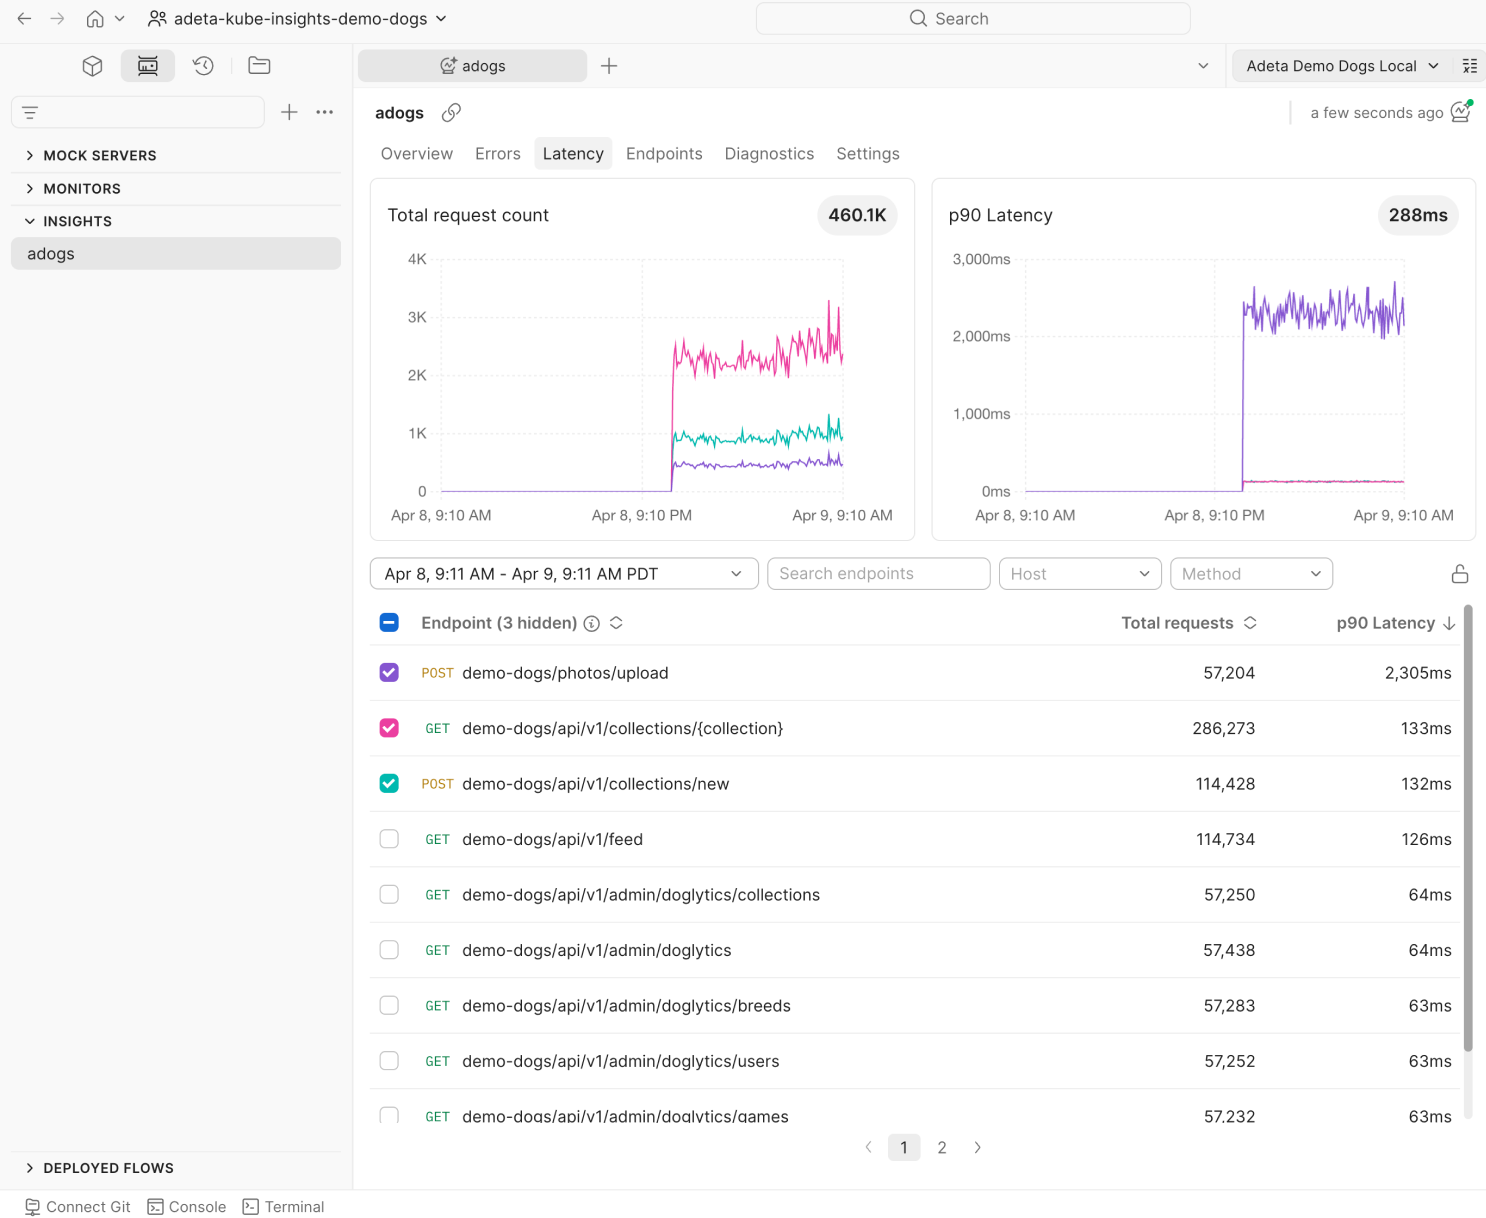1486x1218 pixels.
Task: Create a new item with the sidebar plus icon
Action: (289, 112)
